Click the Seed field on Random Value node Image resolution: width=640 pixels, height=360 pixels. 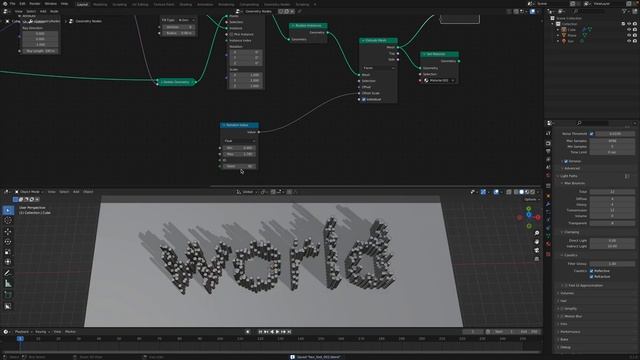point(239,166)
